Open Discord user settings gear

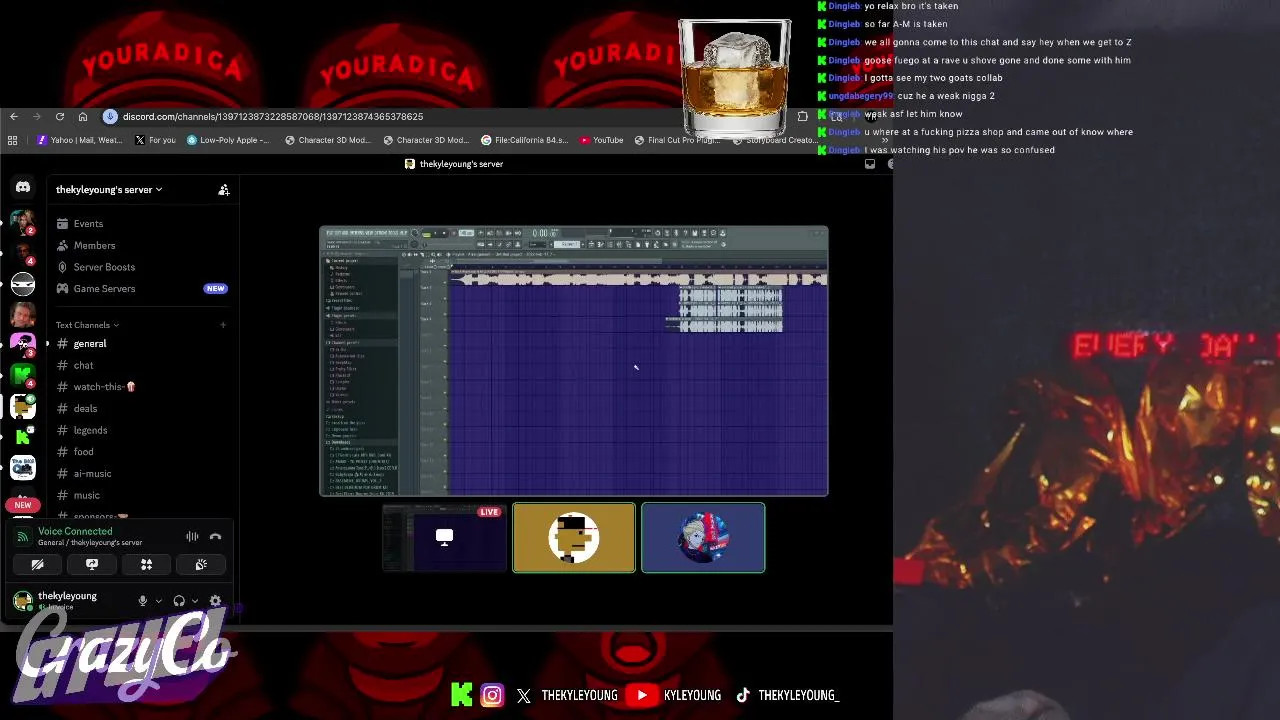[x=215, y=601]
